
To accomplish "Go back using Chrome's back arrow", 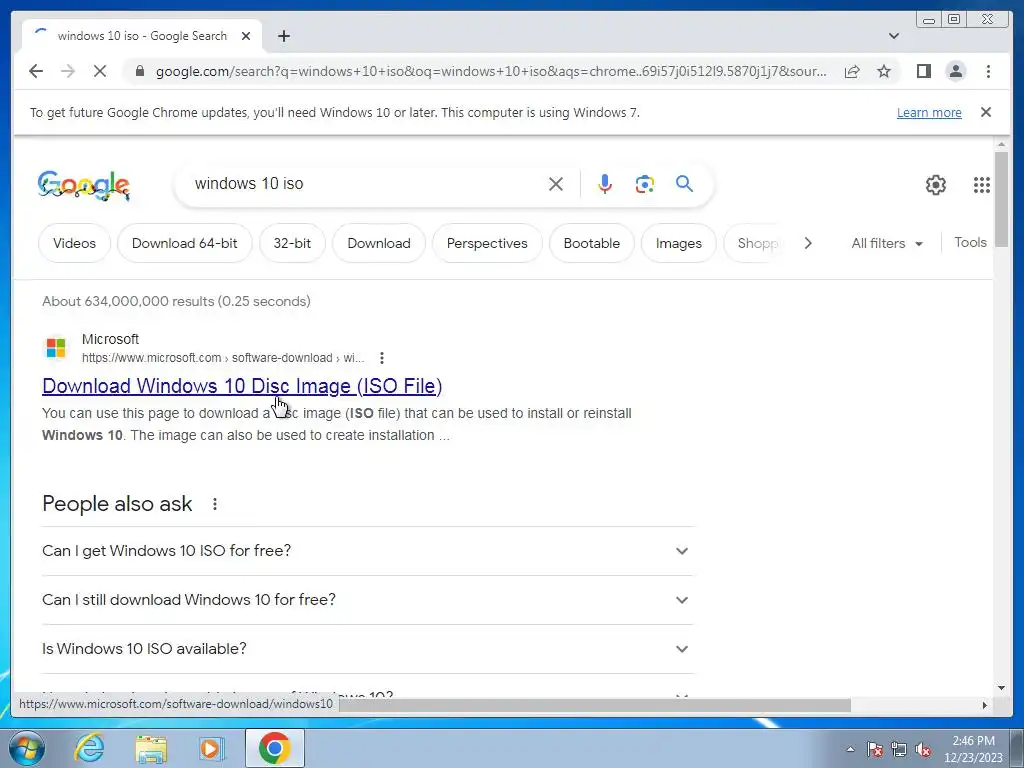I will point(36,71).
